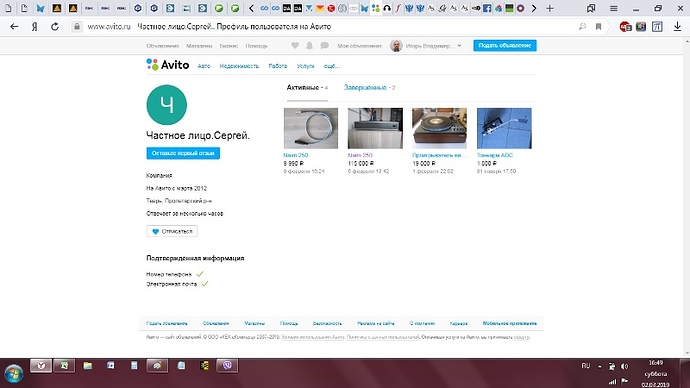
Task: Open Yandex Browser in the taskbar
Action: 41,365
